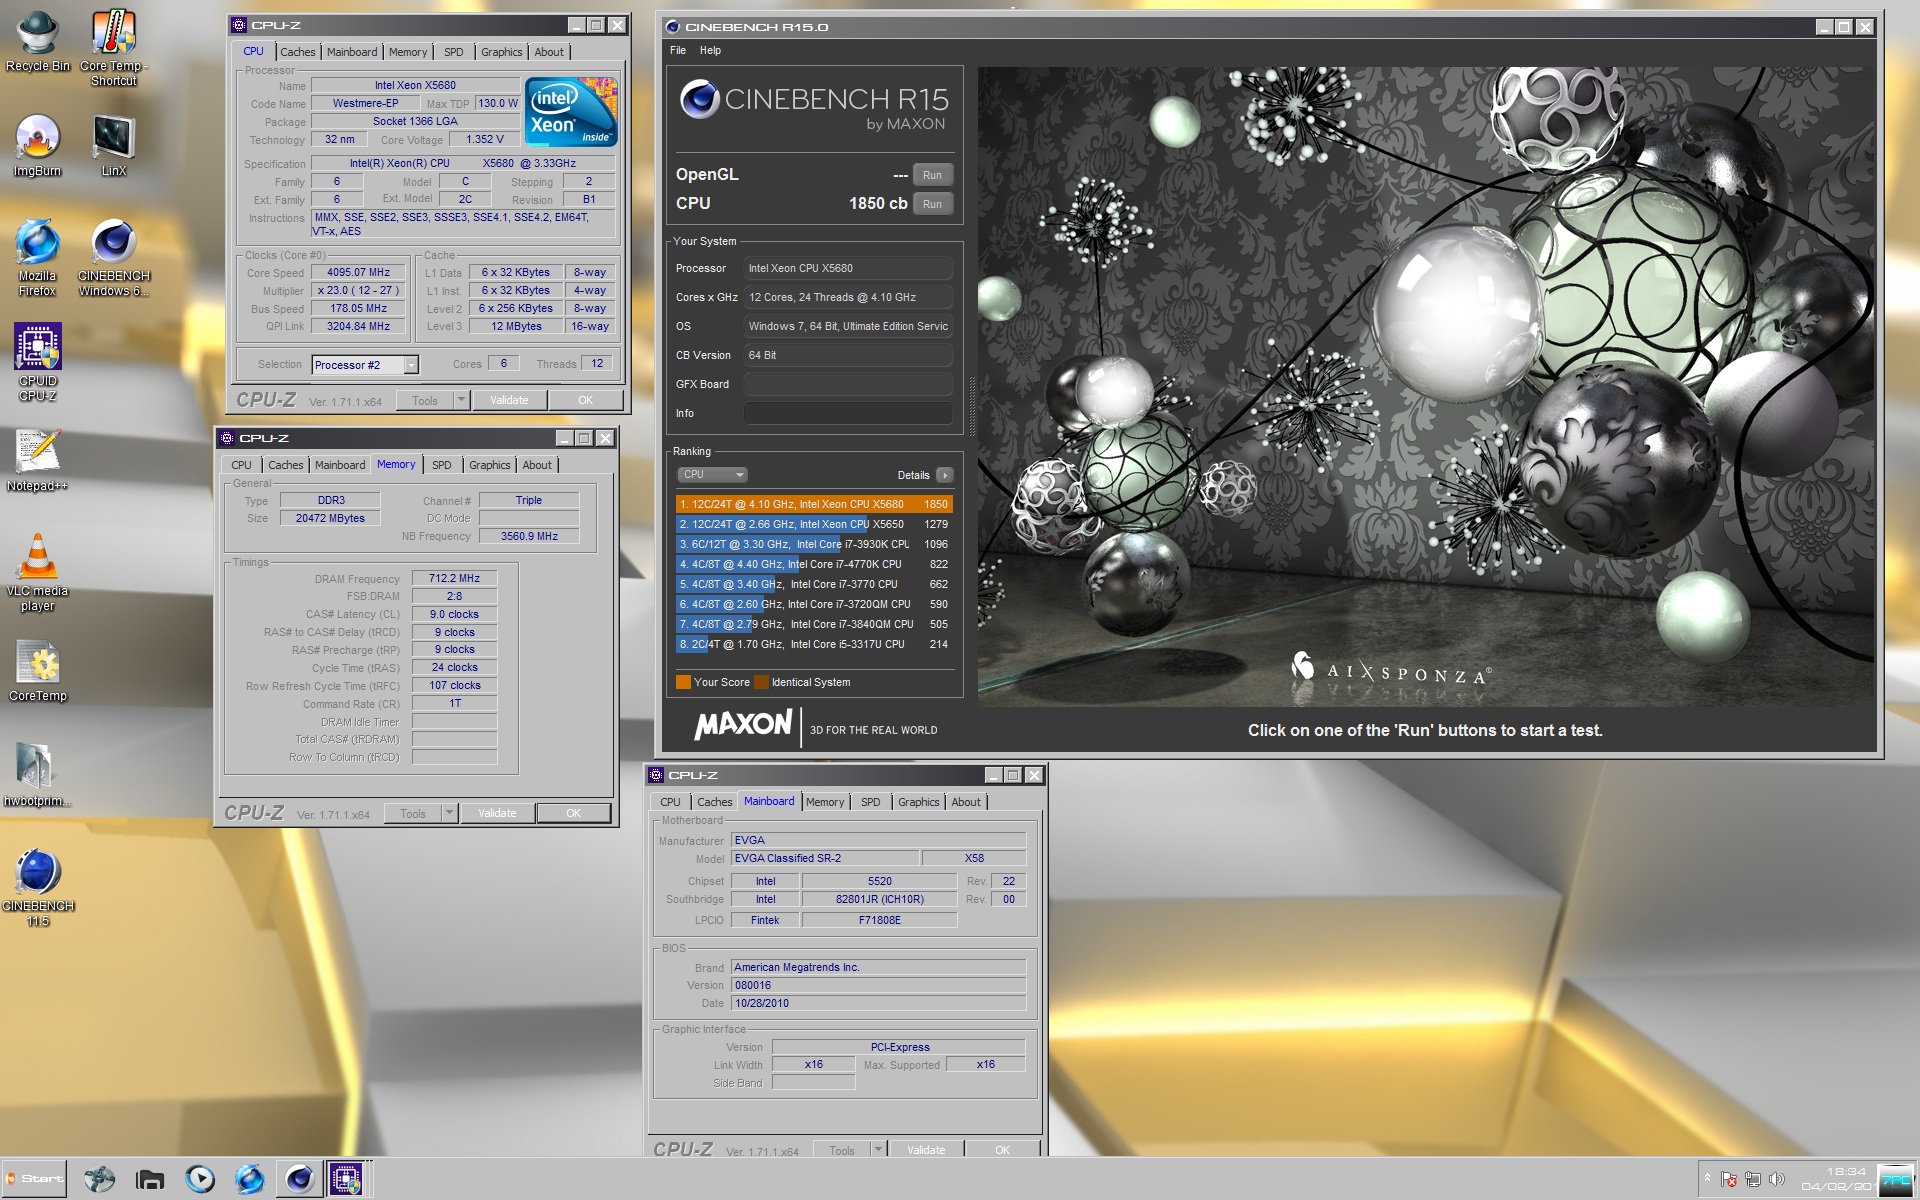Open the Notepad++ desktop icon
The image size is (1920, 1200).
[x=38, y=460]
